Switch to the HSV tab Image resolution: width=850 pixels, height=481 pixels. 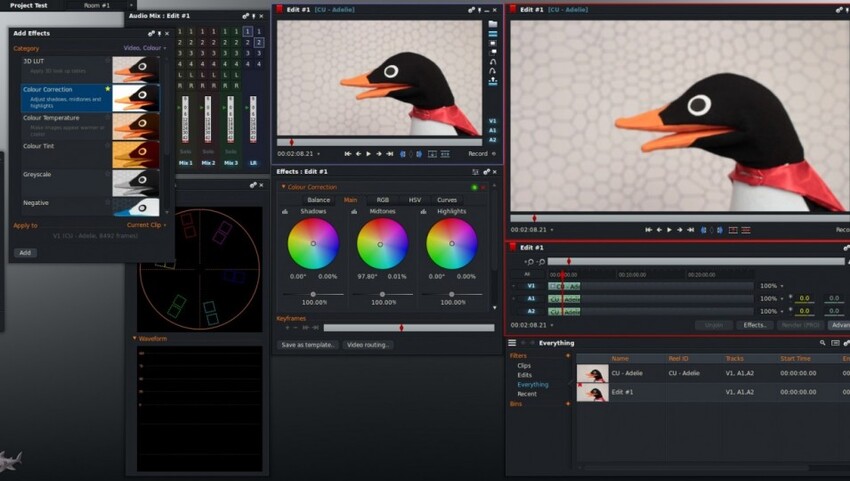(415, 200)
